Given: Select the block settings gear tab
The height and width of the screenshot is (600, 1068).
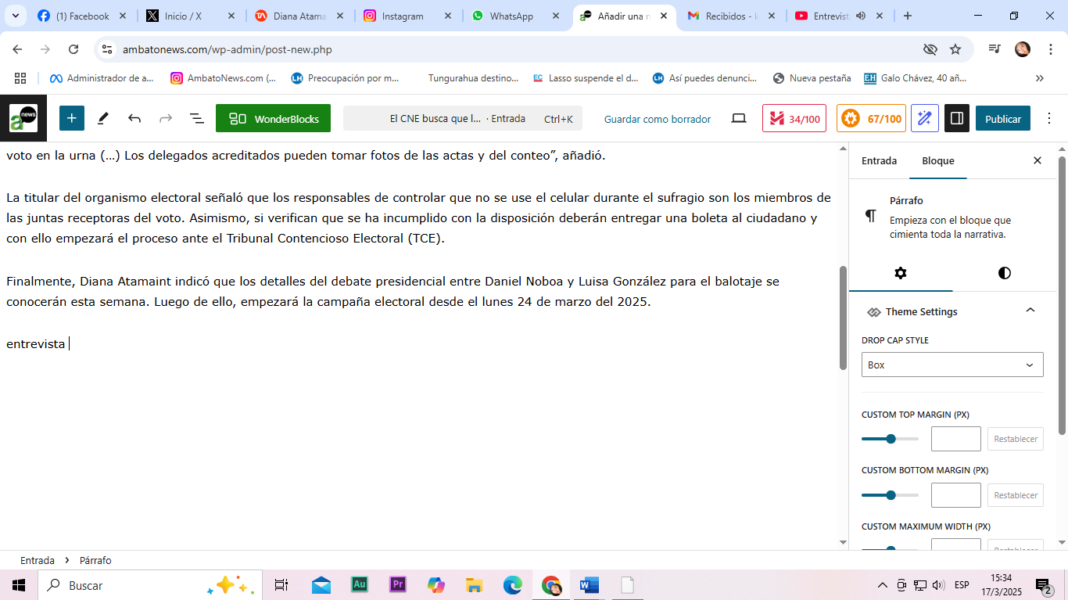Looking at the screenshot, I should point(900,273).
